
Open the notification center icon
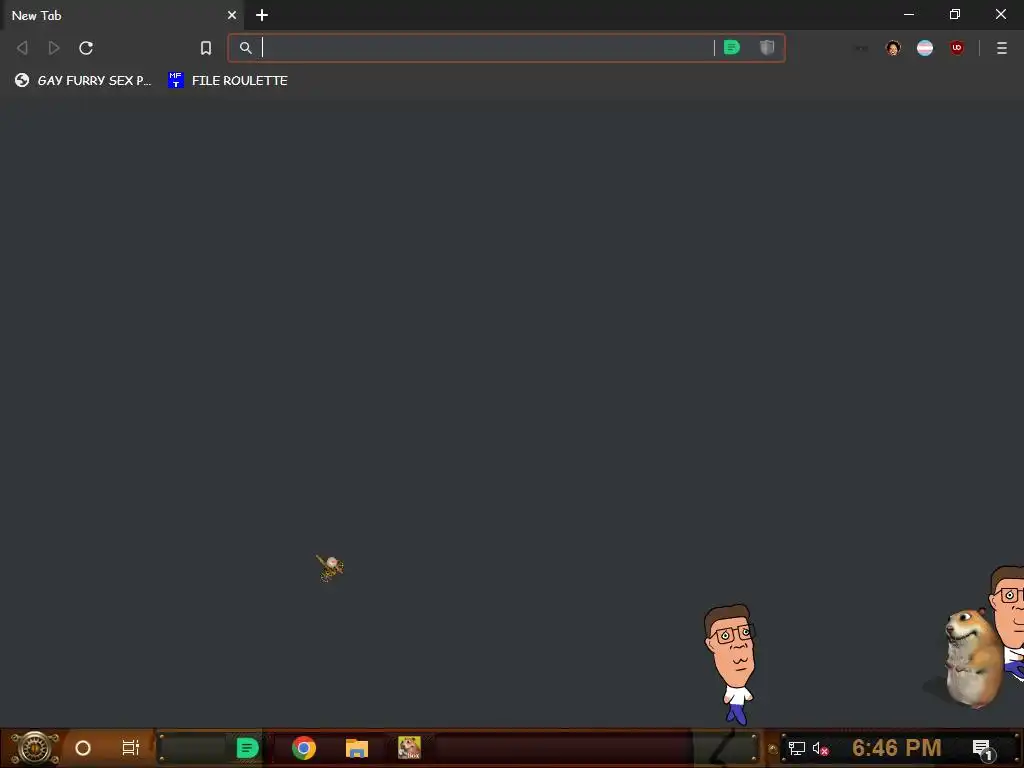point(982,749)
